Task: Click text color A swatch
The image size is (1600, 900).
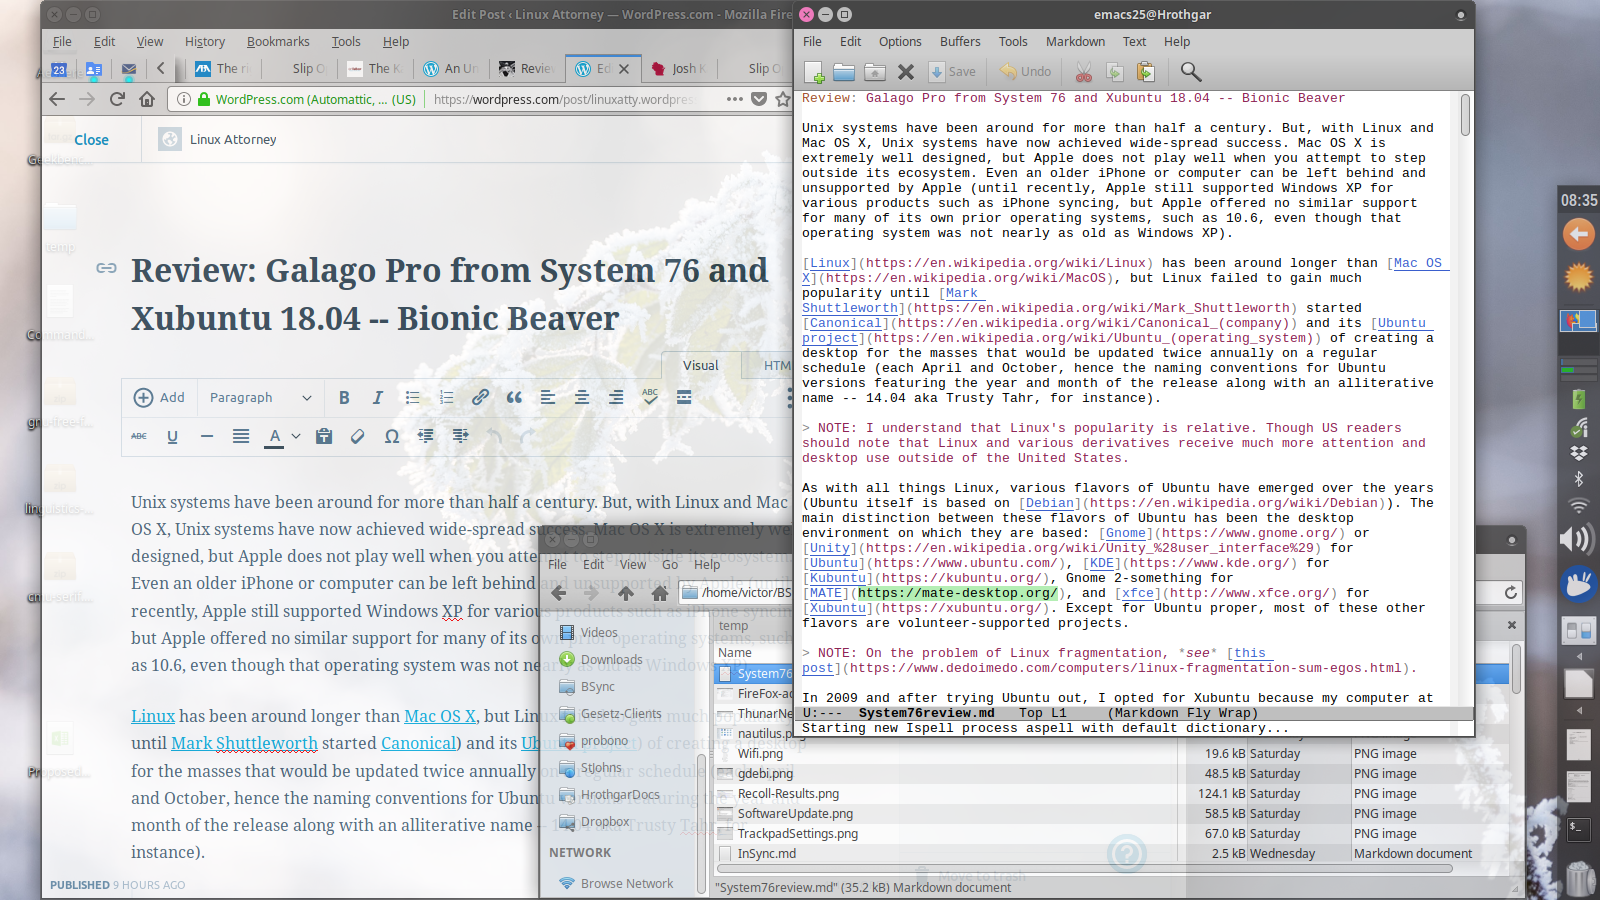Action: point(274,437)
